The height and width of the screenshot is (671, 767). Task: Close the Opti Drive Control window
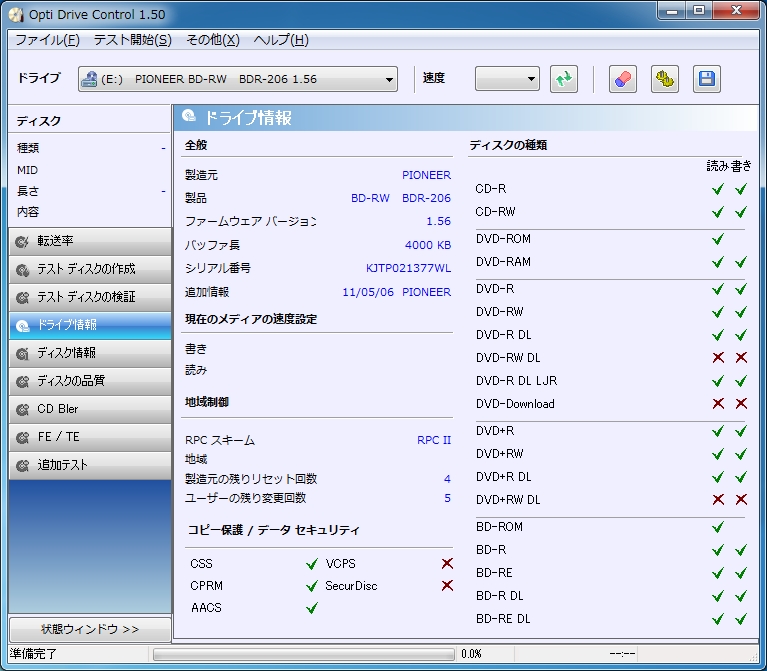pos(736,11)
